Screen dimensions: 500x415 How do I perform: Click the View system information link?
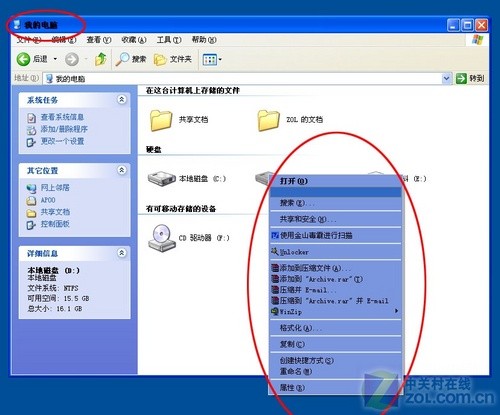click(x=62, y=117)
